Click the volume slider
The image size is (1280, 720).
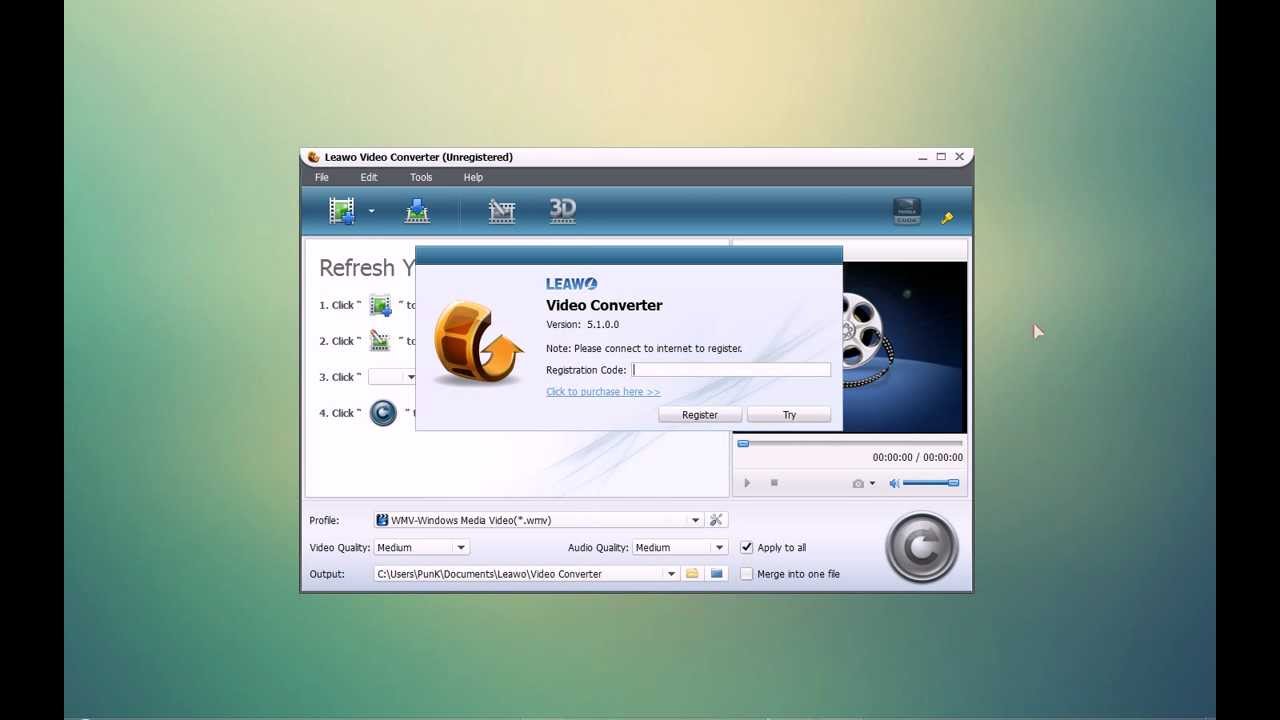(x=931, y=483)
